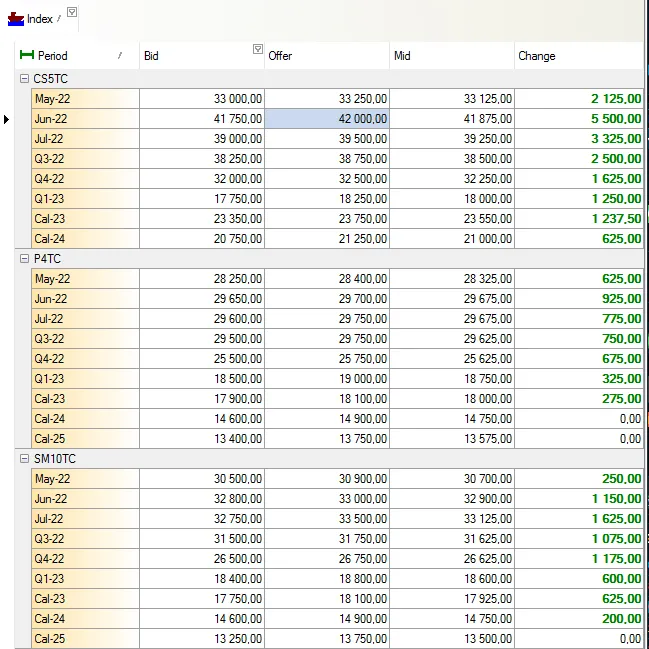Collapse the SM10TC group

coord(24,459)
